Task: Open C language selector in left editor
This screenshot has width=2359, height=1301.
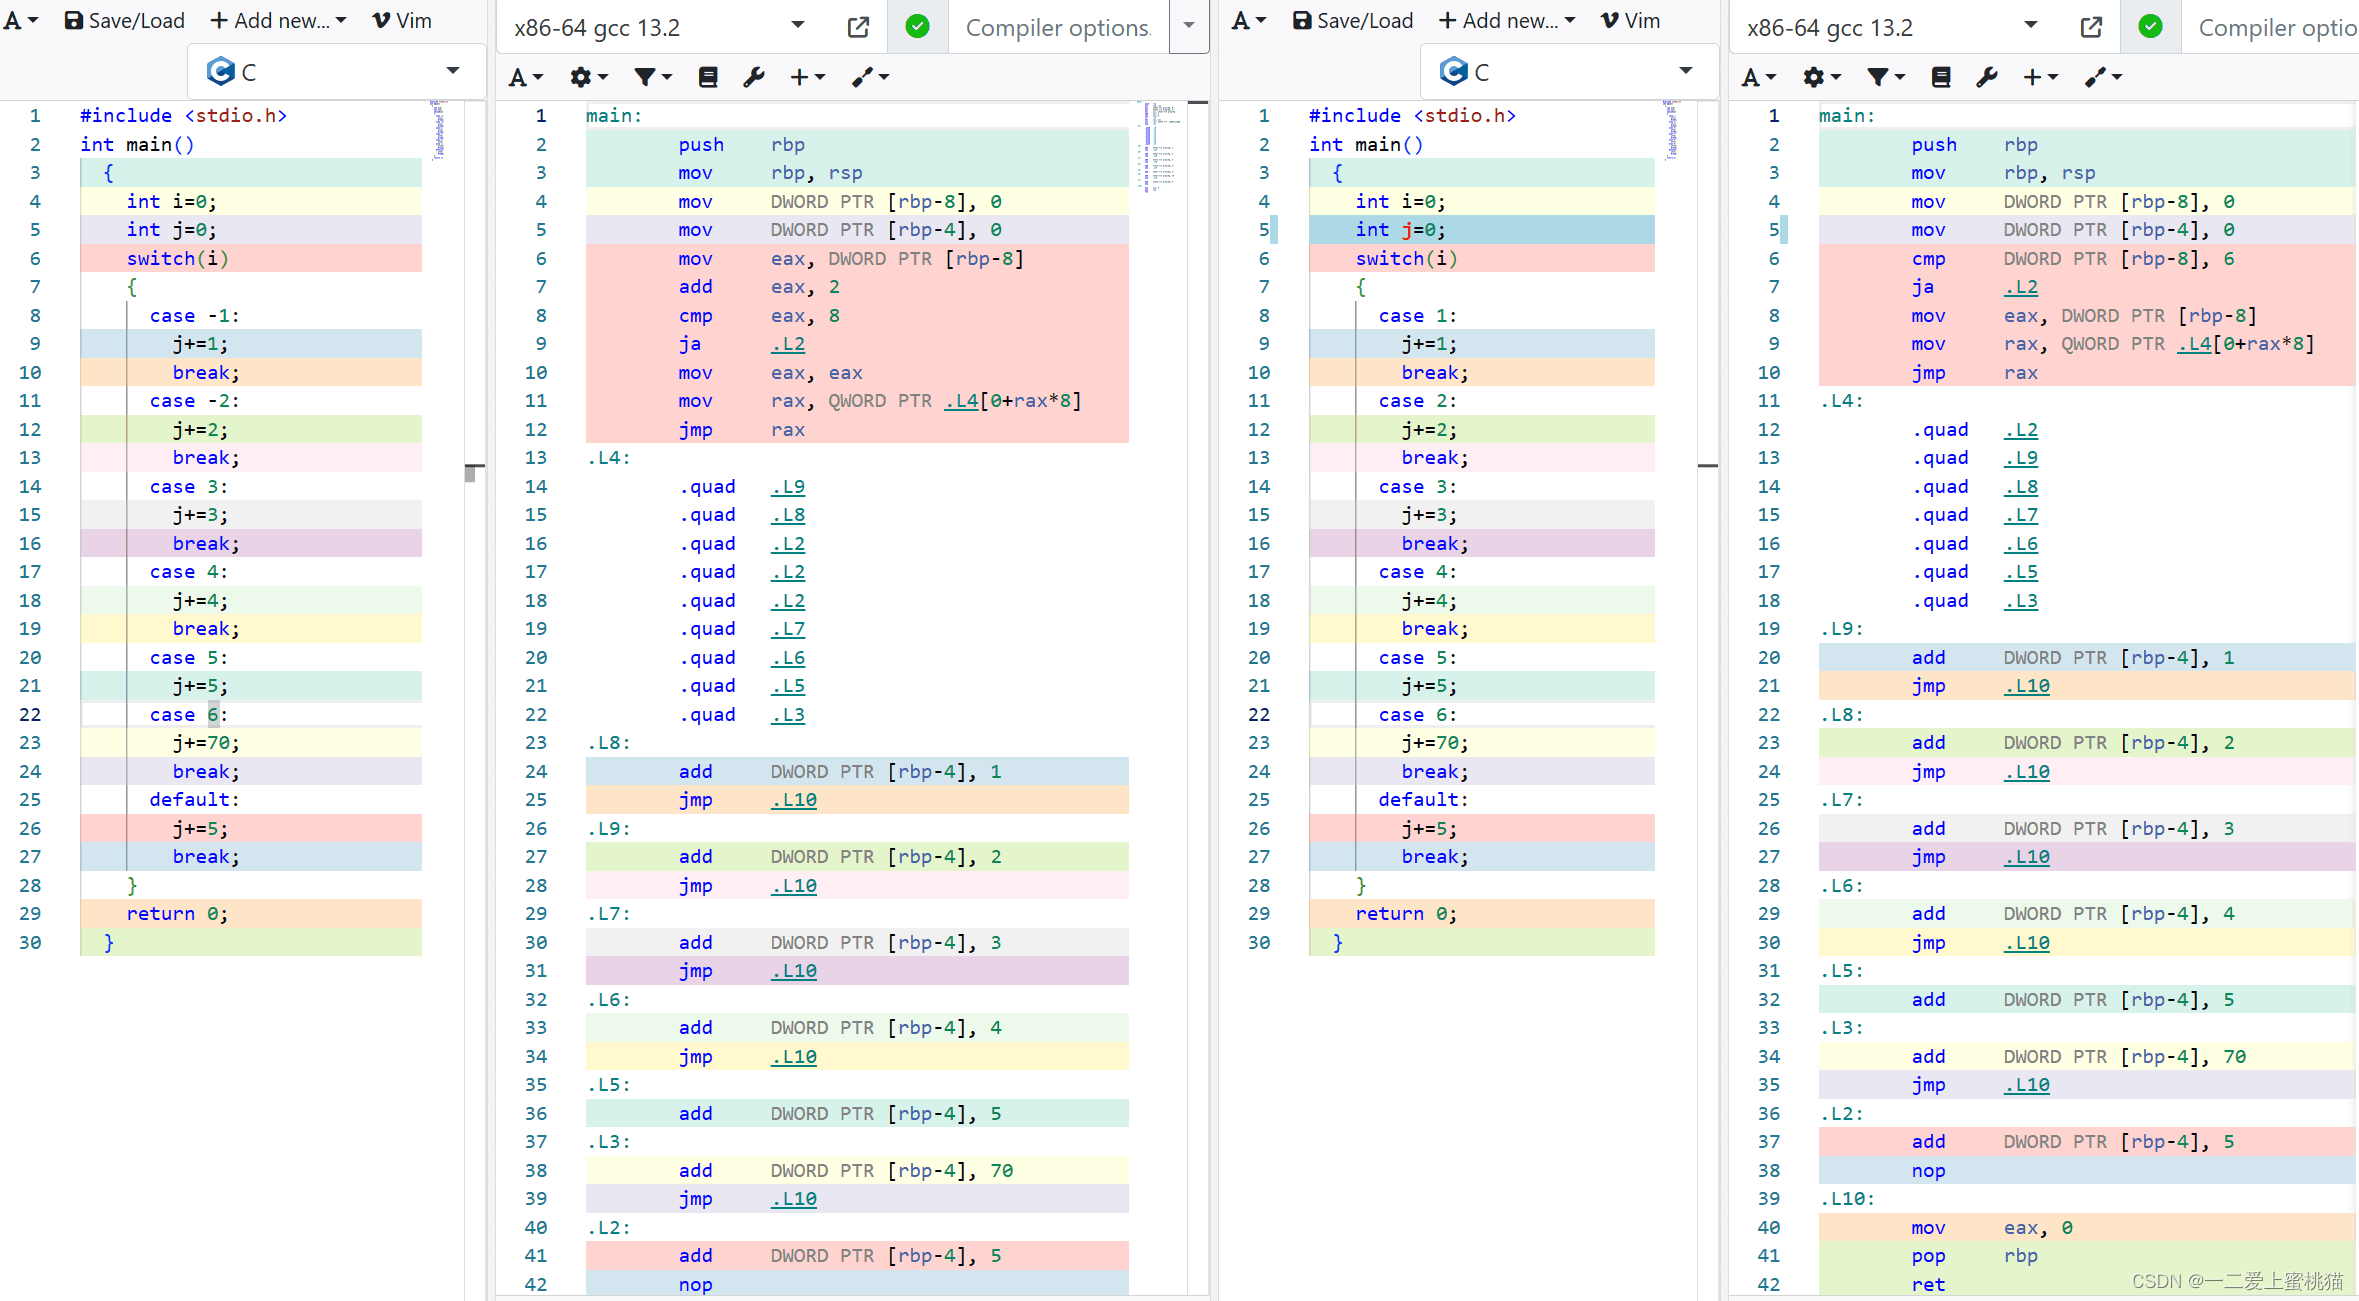Action: [x=336, y=72]
